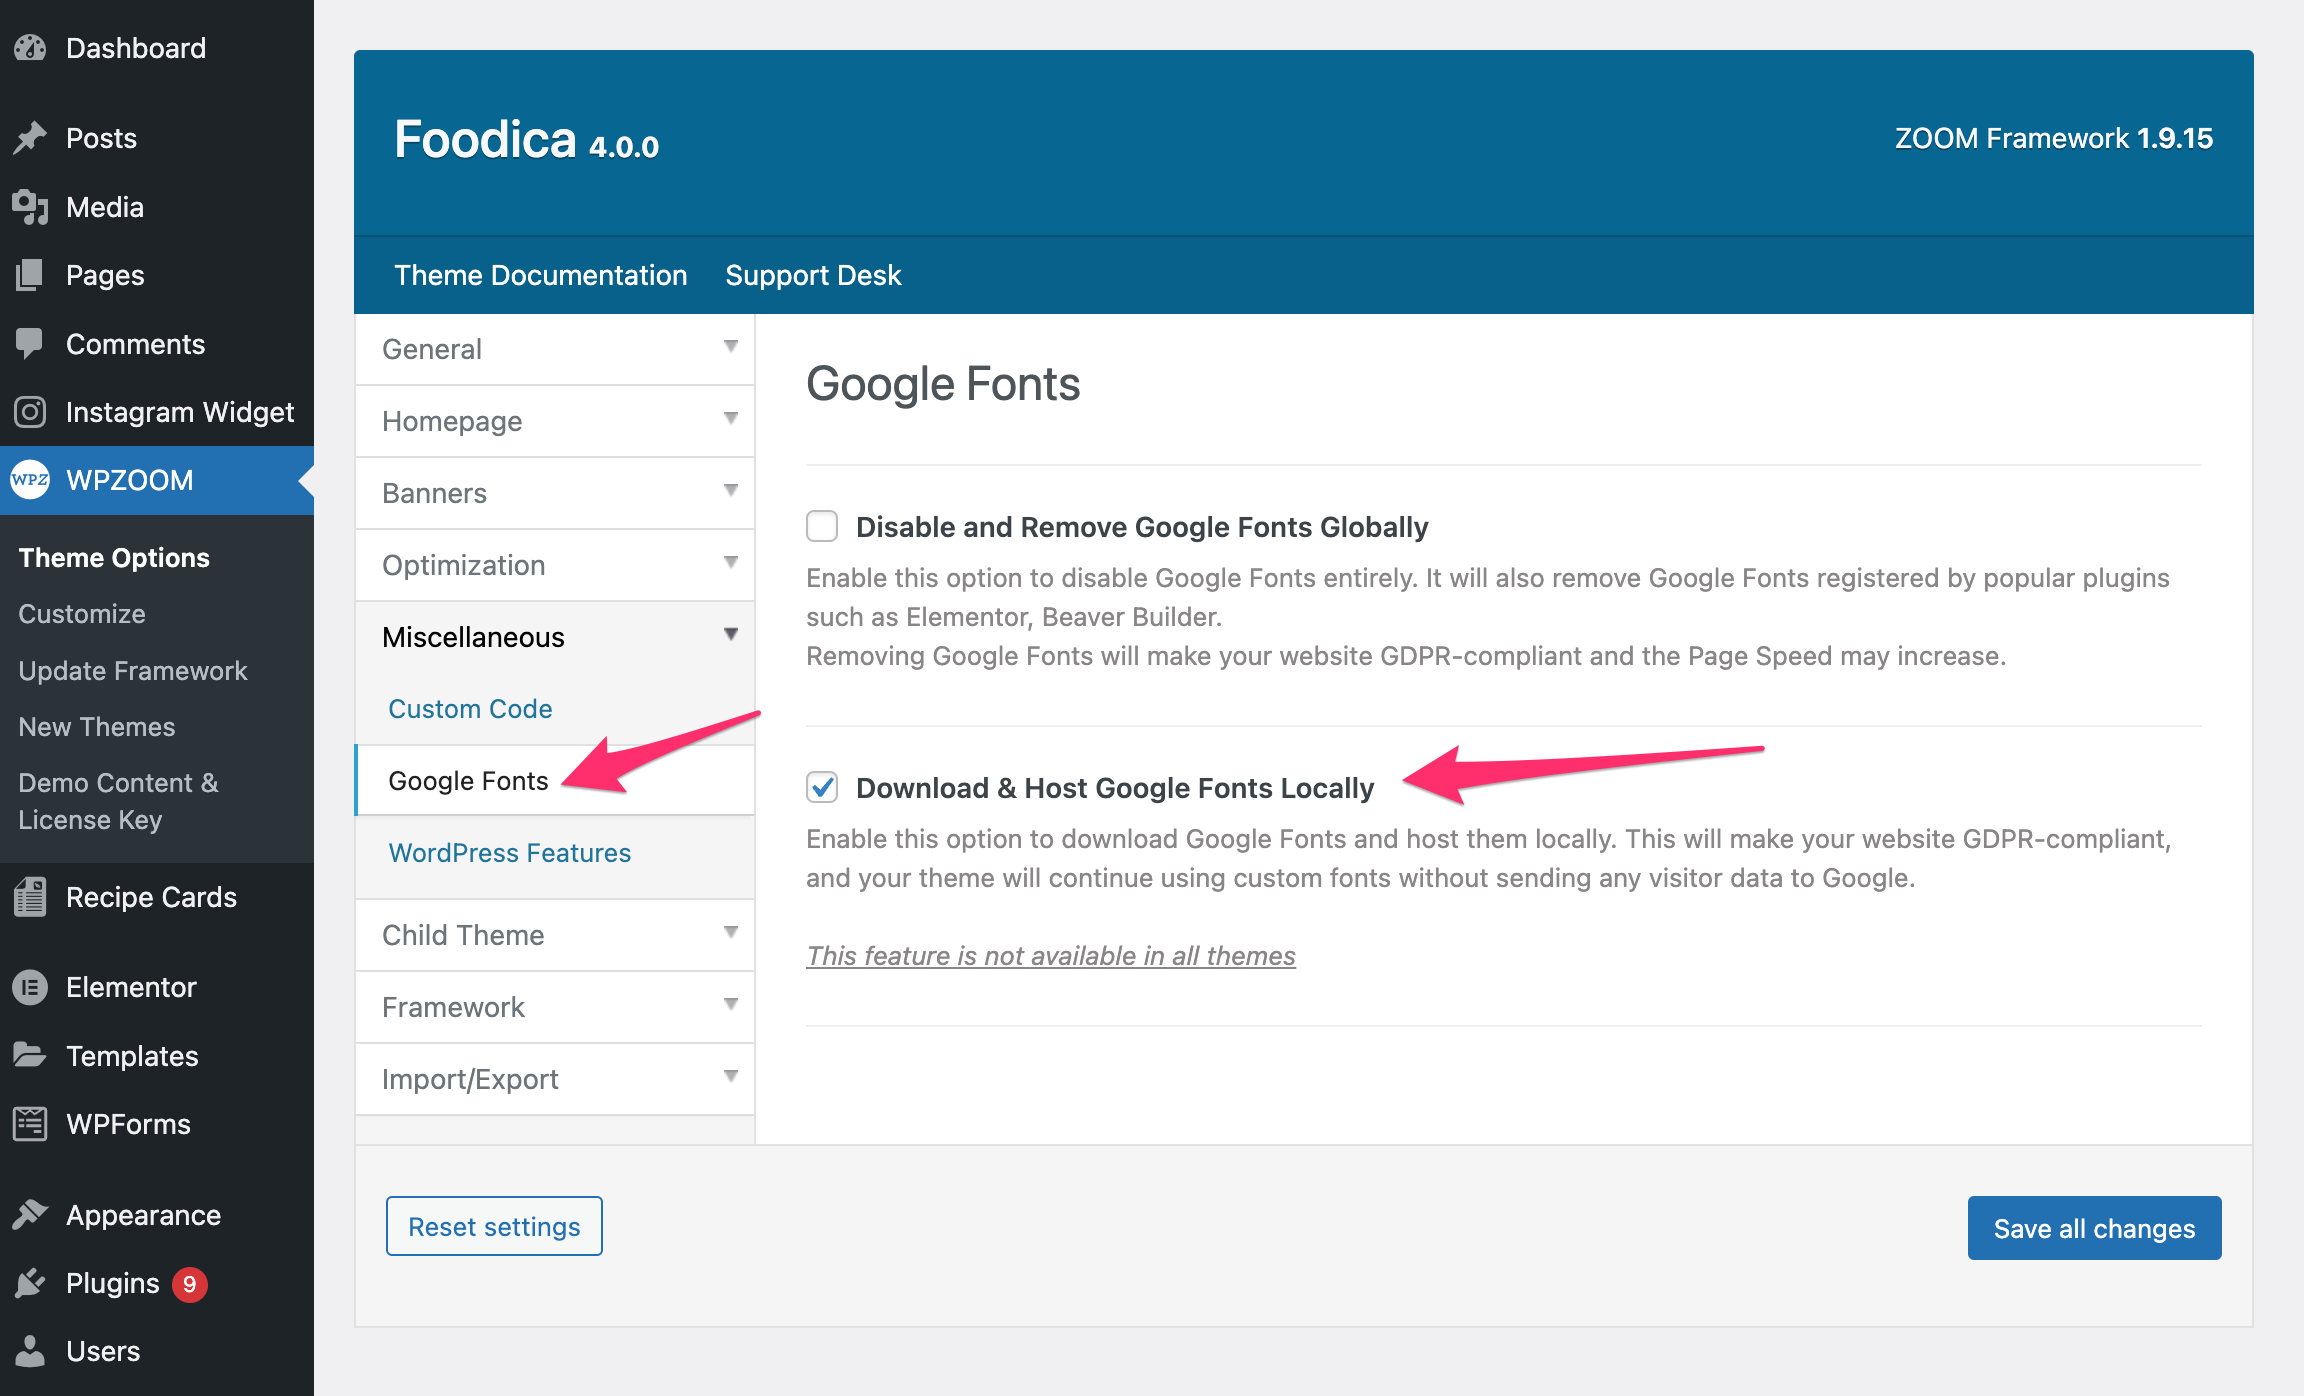The width and height of the screenshot is (2304, 1396).
Task: Click the Appearance paintbrush icon
Action: tap(30, 1215)
